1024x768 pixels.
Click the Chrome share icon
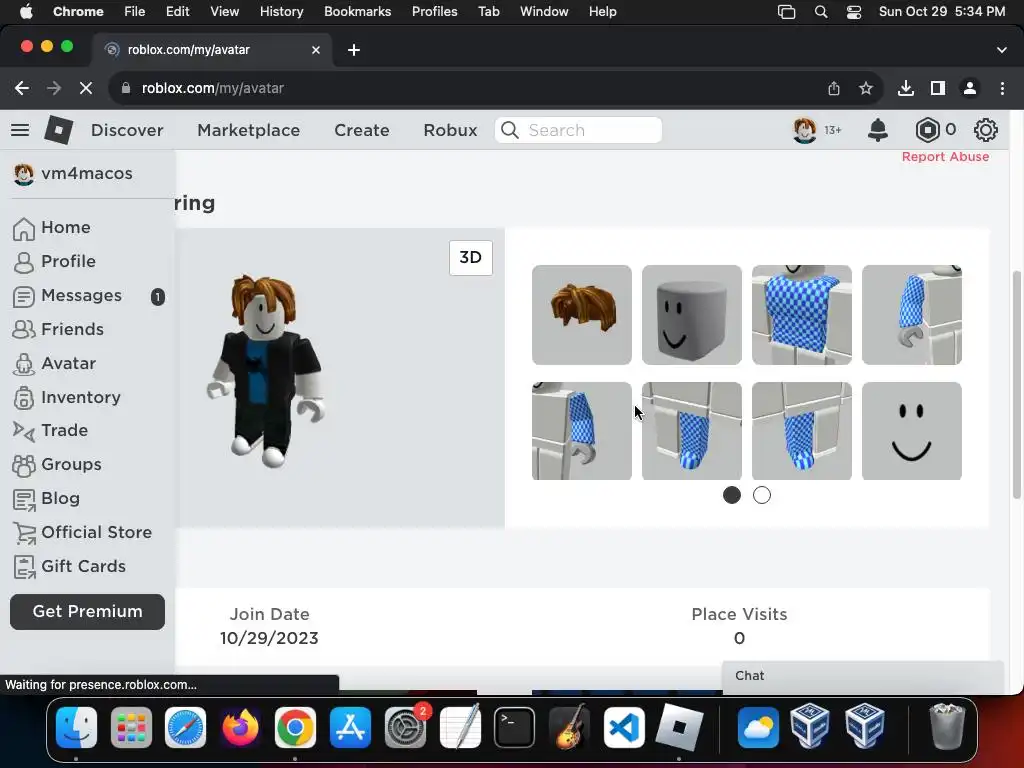click(x=834, y=88)
